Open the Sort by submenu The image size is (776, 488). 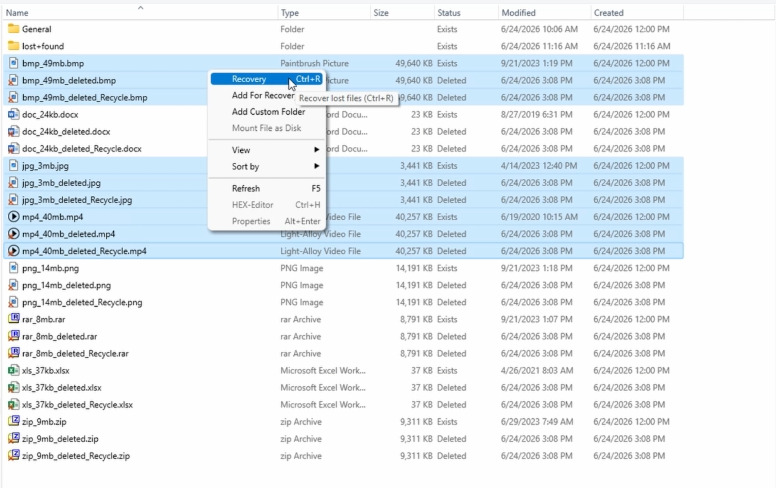(x=266, y=167)
